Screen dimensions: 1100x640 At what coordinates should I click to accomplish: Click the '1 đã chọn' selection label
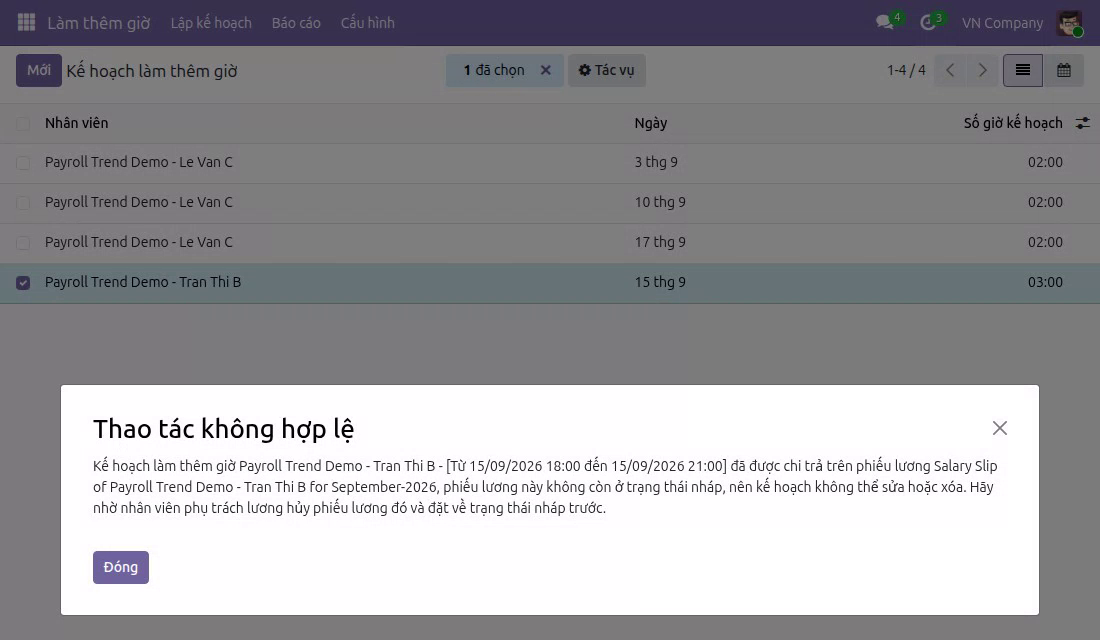coord(494,70)
